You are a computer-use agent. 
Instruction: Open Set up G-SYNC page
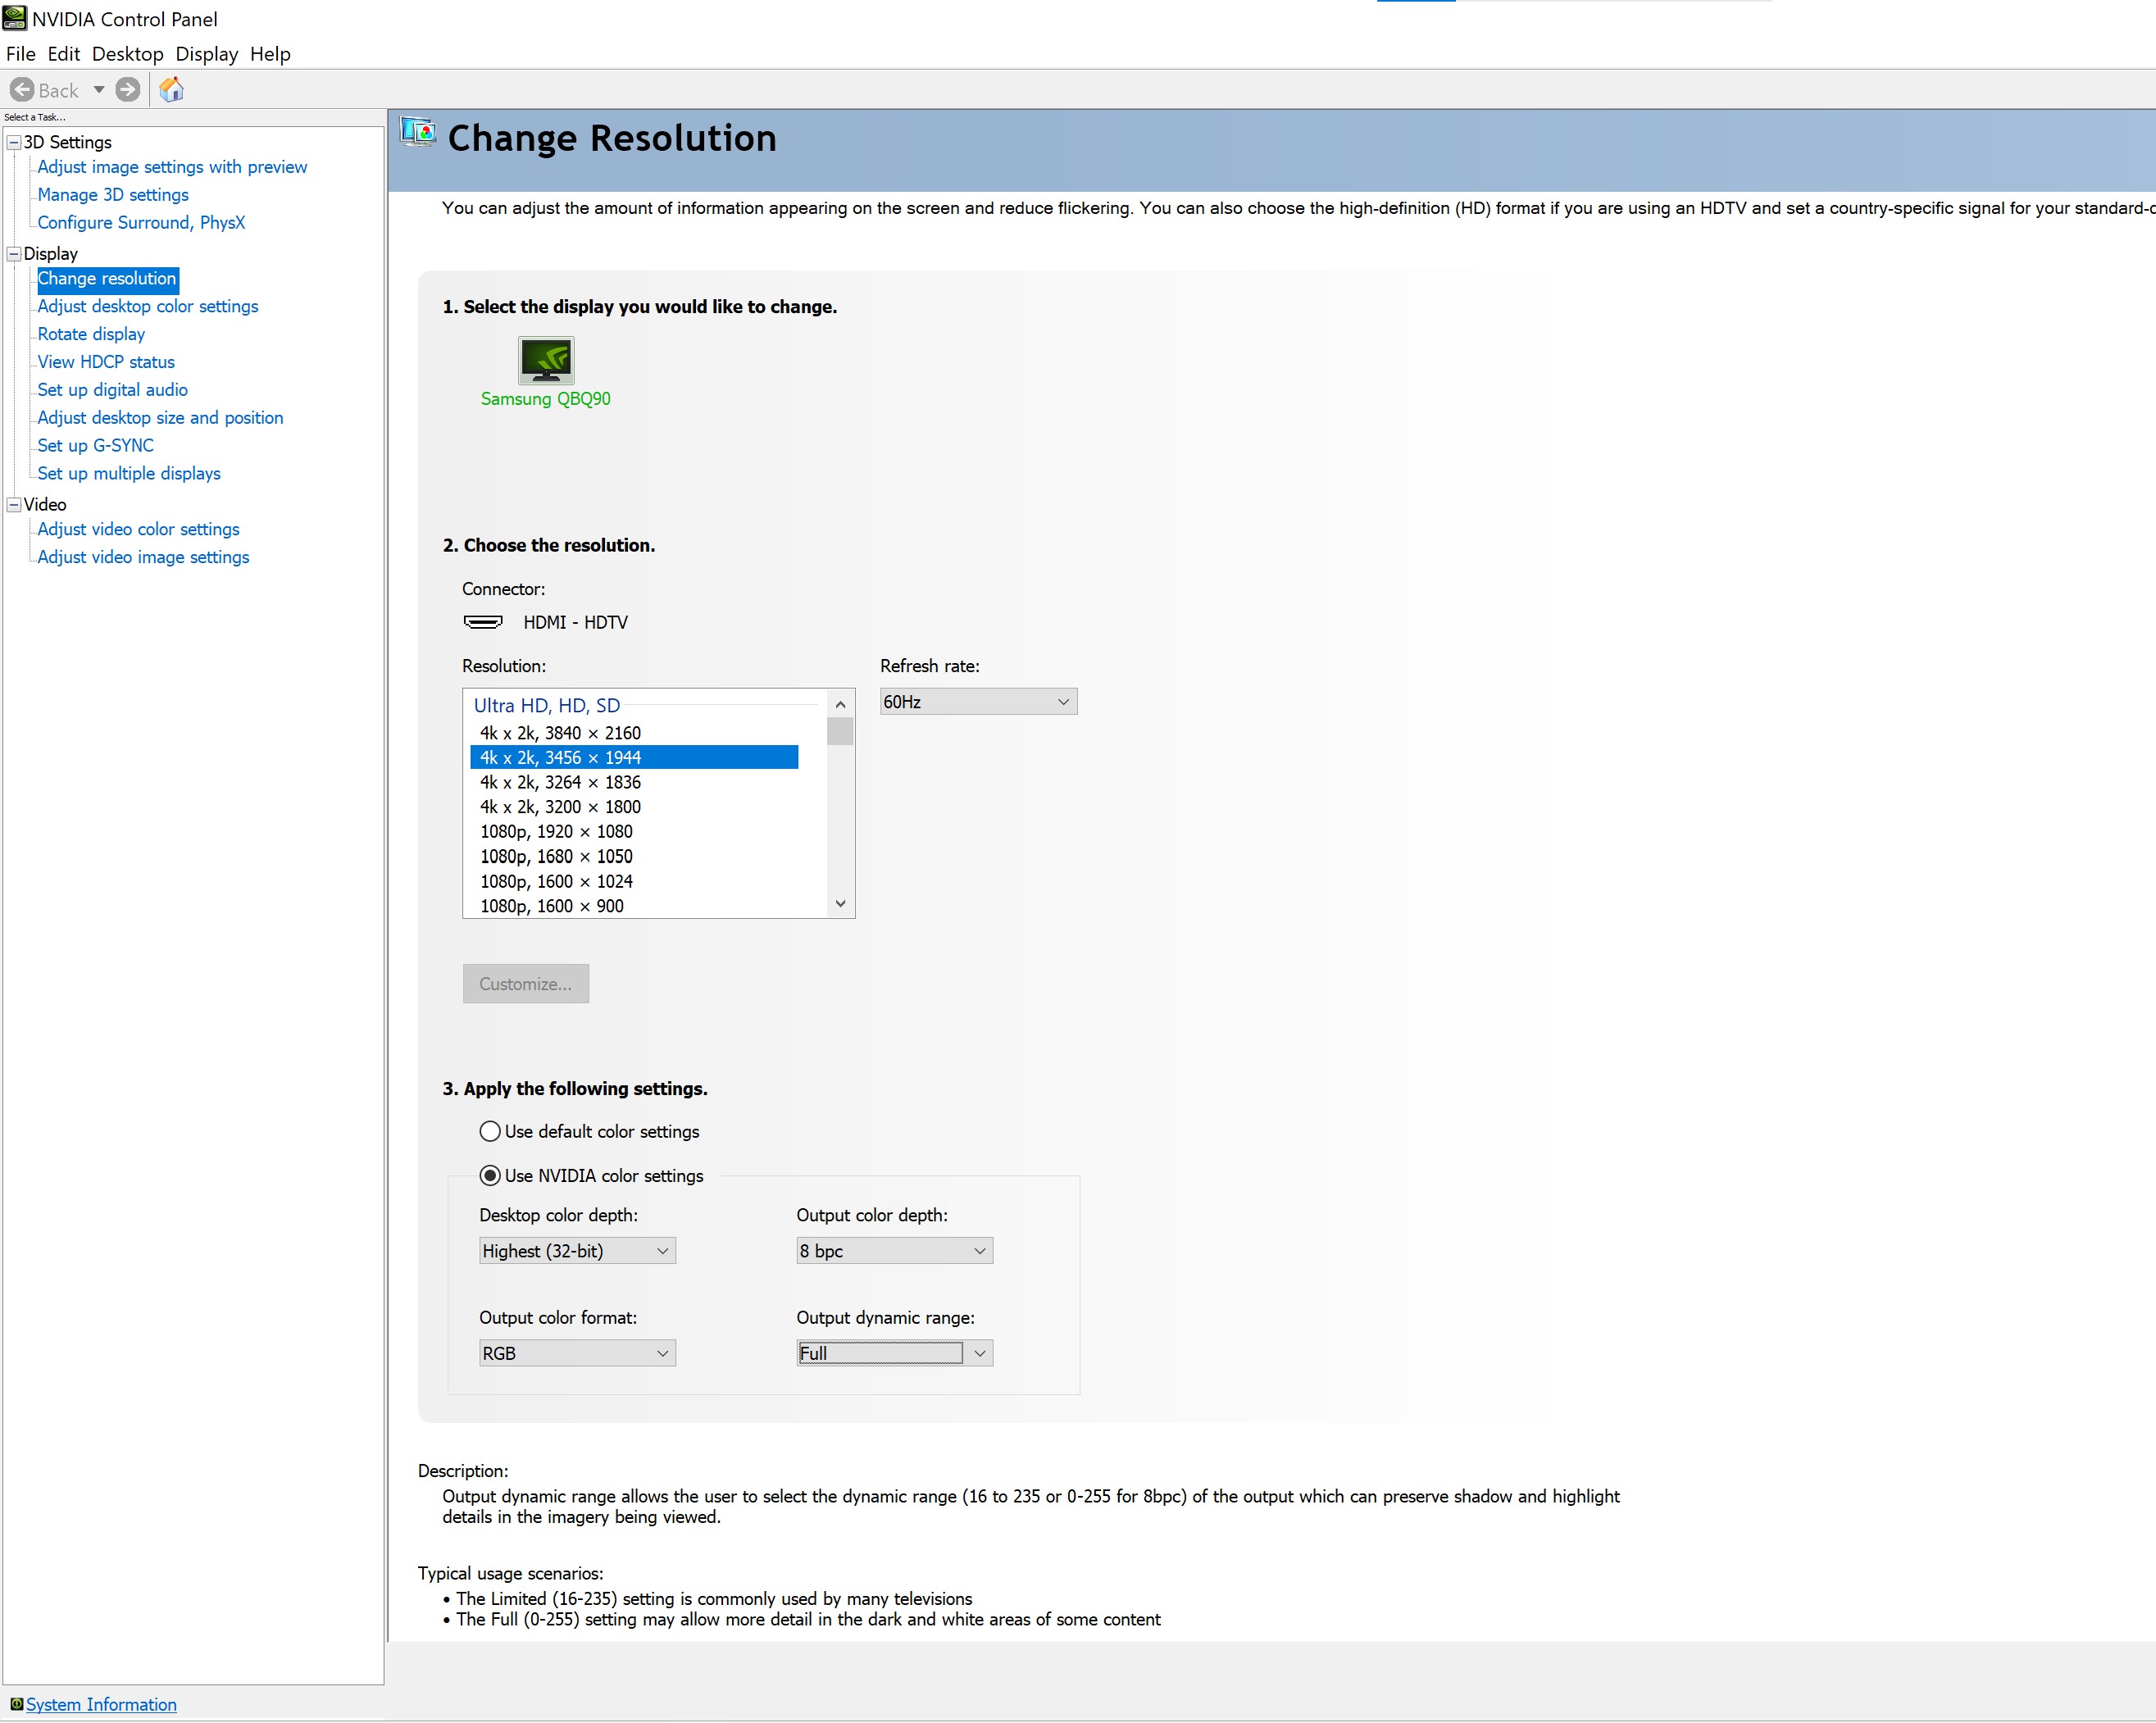96,445
